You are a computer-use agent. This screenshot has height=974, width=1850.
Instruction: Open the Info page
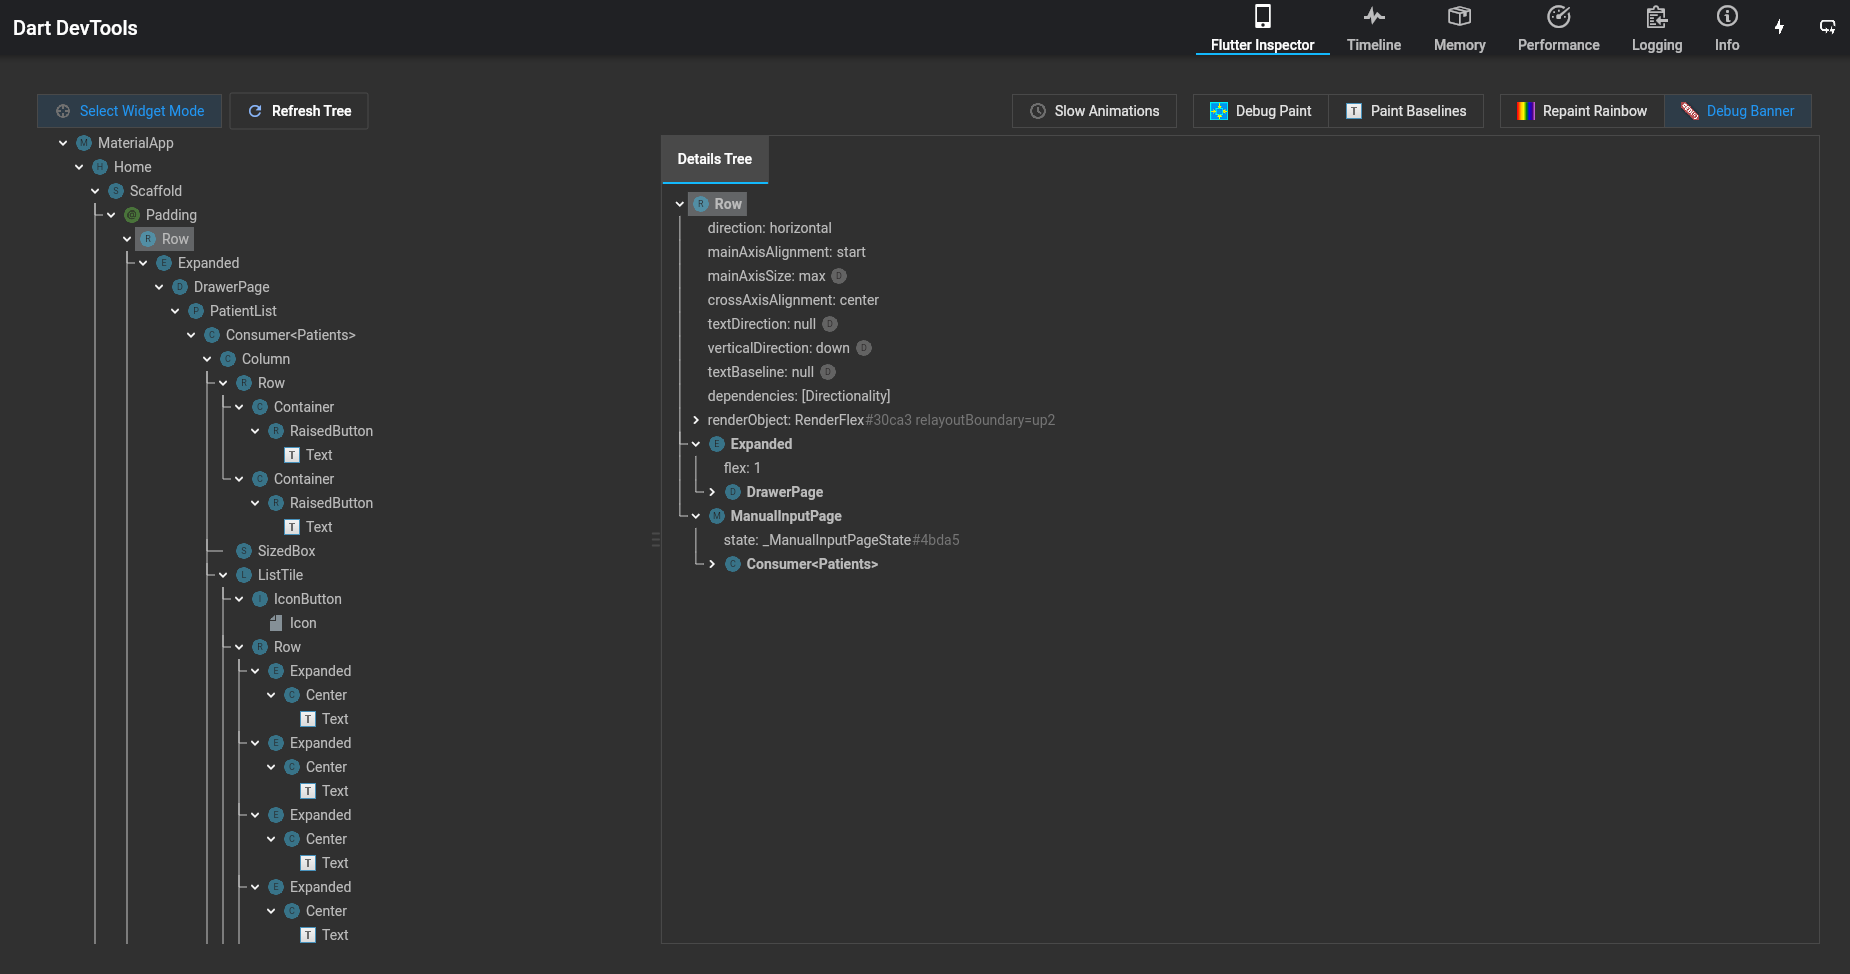1726,28
